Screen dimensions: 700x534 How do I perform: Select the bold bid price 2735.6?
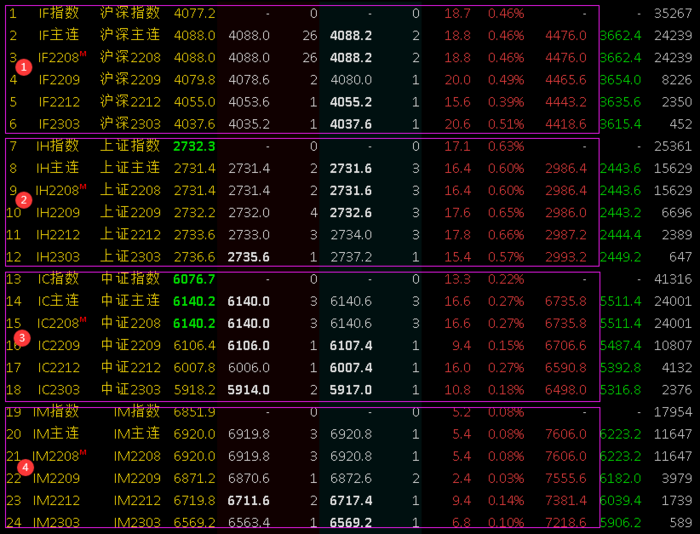249,257
